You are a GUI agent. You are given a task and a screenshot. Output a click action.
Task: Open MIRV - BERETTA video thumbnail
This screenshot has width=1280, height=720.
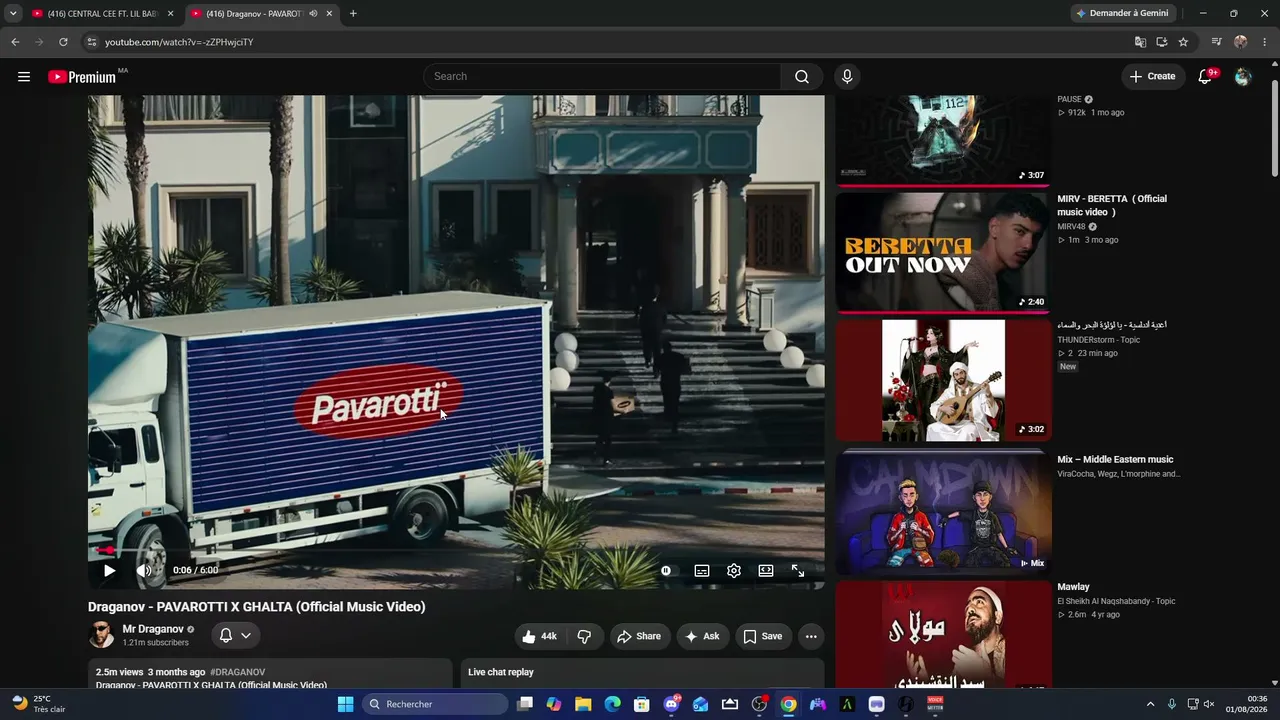point(943,252)
